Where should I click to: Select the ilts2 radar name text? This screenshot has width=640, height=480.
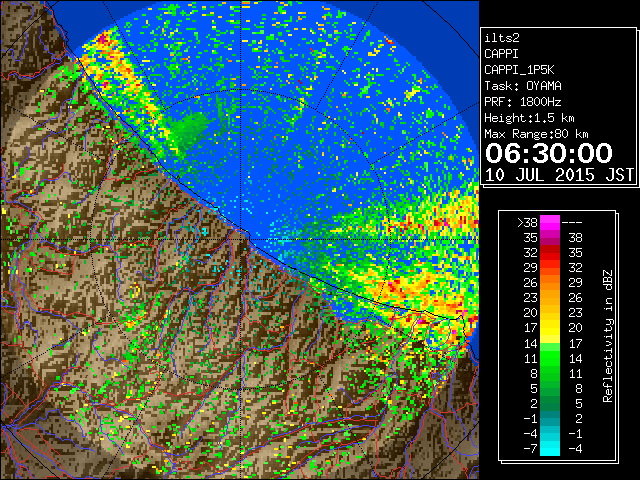(502, 38)
